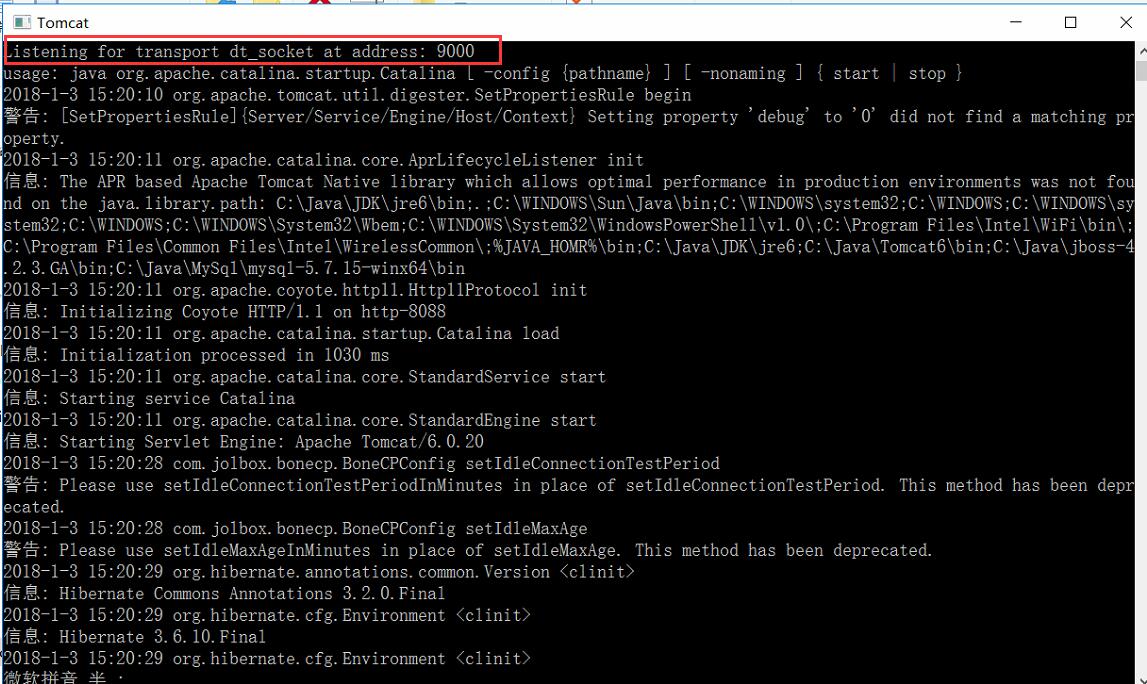Minimize the Tomcat console window
The width and height of the screenshot is (1147, 684).
(x=1015, y=22)
